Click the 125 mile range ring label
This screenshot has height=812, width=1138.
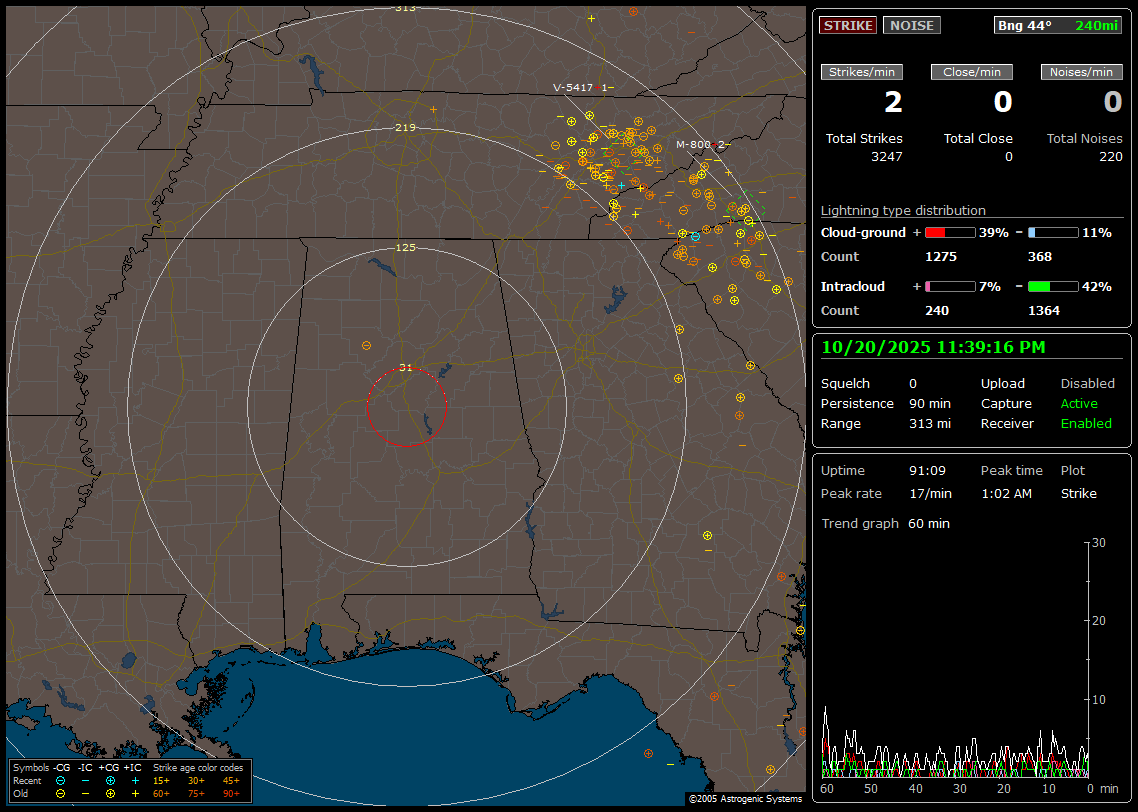point(405,247)
